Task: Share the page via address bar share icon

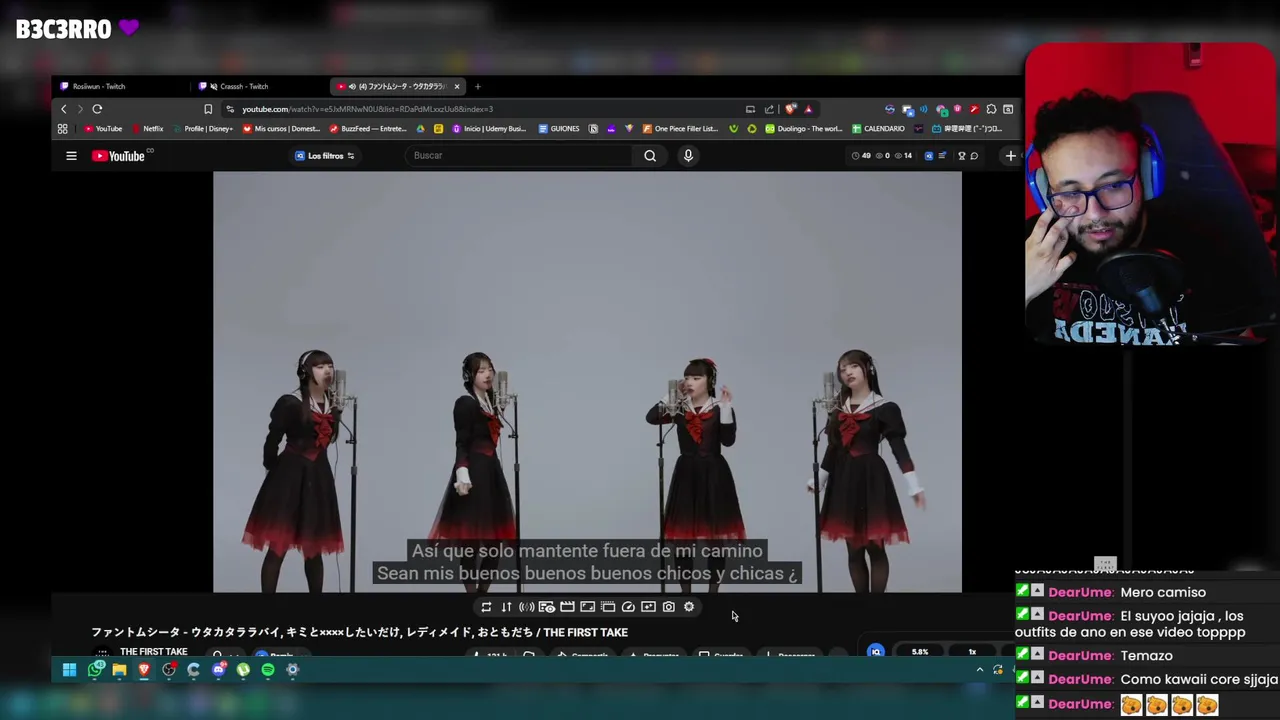Action: click(x=769, y=109)
